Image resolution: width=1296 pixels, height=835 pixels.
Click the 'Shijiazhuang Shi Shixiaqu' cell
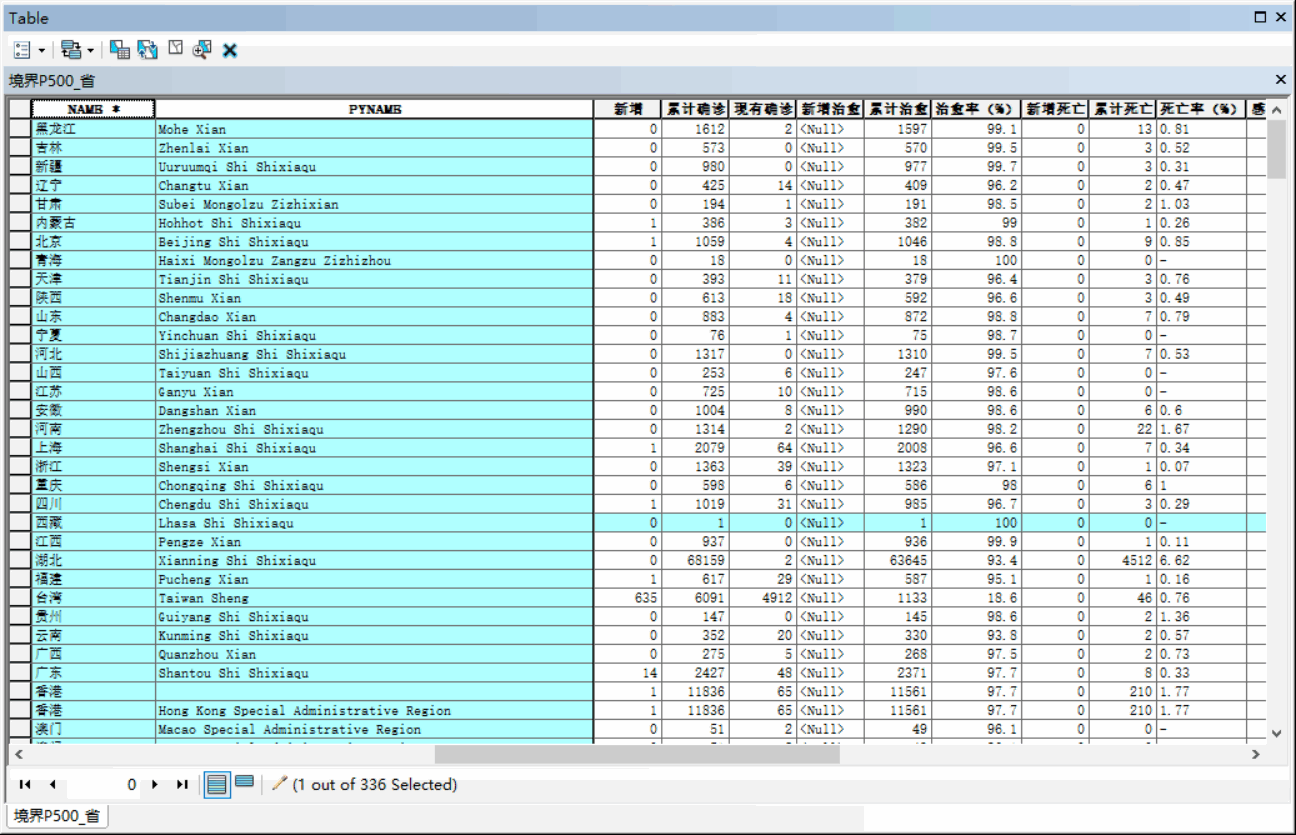click(x=375, y=354)
